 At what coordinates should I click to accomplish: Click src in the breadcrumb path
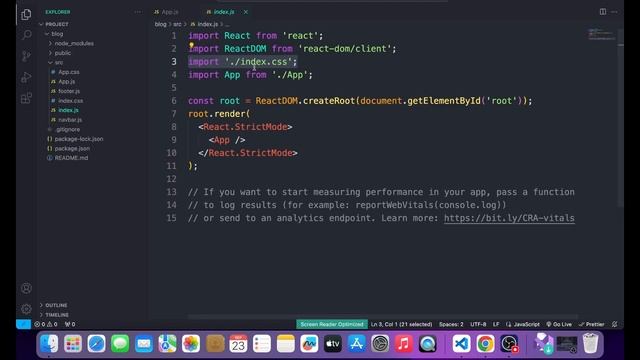click(177, 24)
